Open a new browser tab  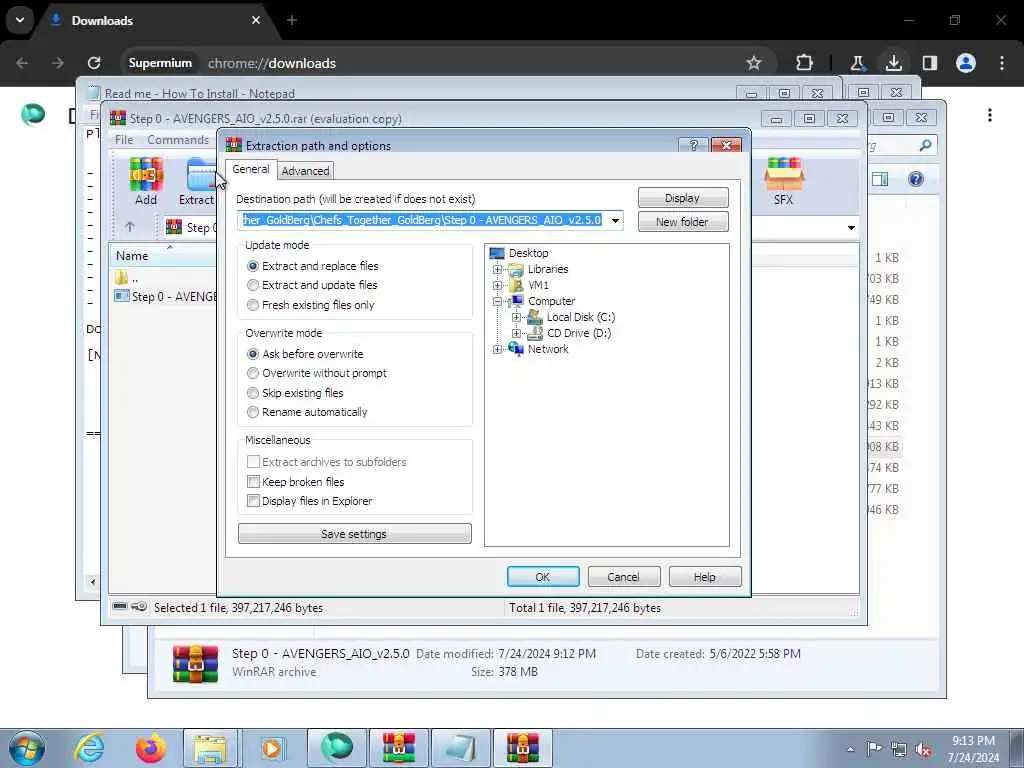(x=292, y=20)
